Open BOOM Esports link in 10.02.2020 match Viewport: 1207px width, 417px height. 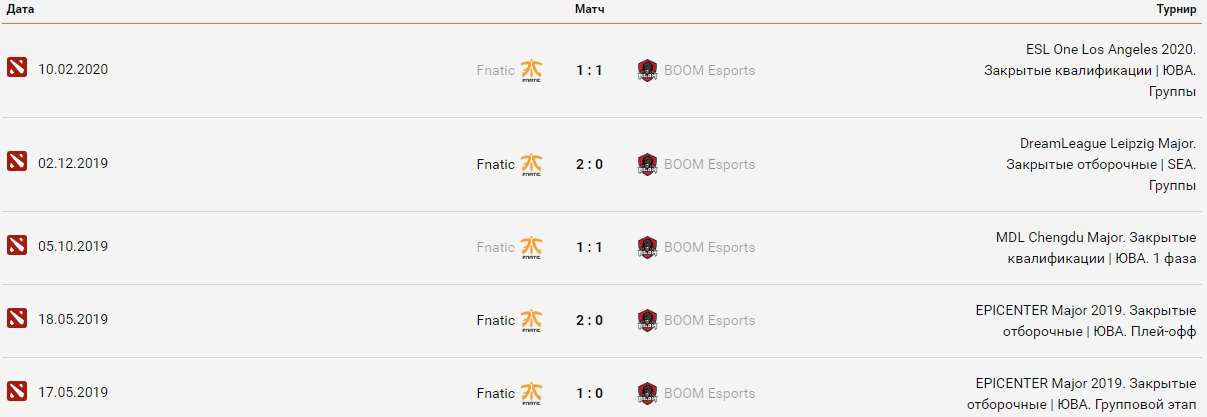click(x=709, y=70)
